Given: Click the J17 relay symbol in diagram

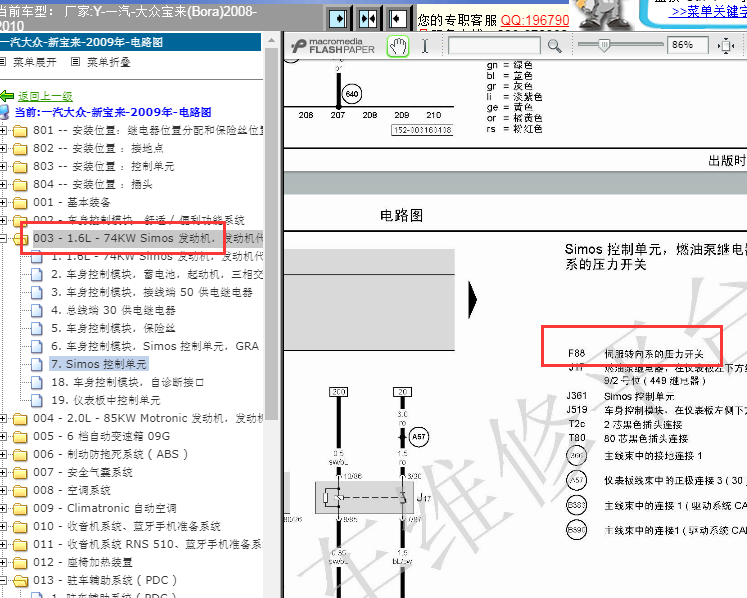Looking at the screenshot, I should tap(364, 497).
